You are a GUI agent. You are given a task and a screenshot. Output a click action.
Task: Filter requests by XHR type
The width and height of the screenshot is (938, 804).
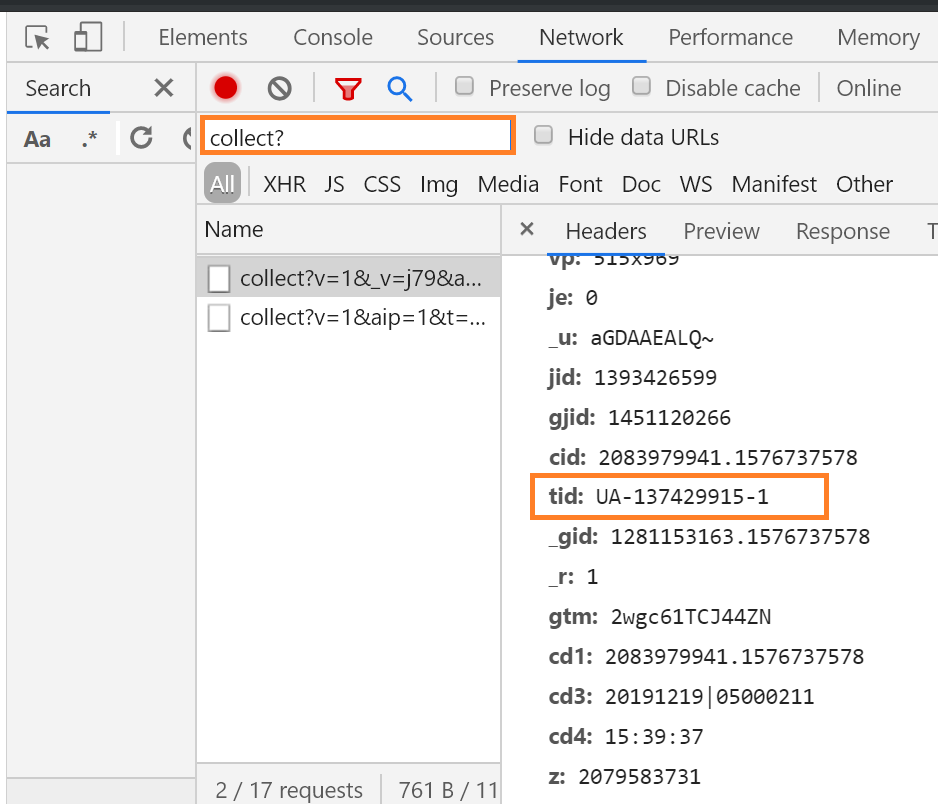pos(284,184)
